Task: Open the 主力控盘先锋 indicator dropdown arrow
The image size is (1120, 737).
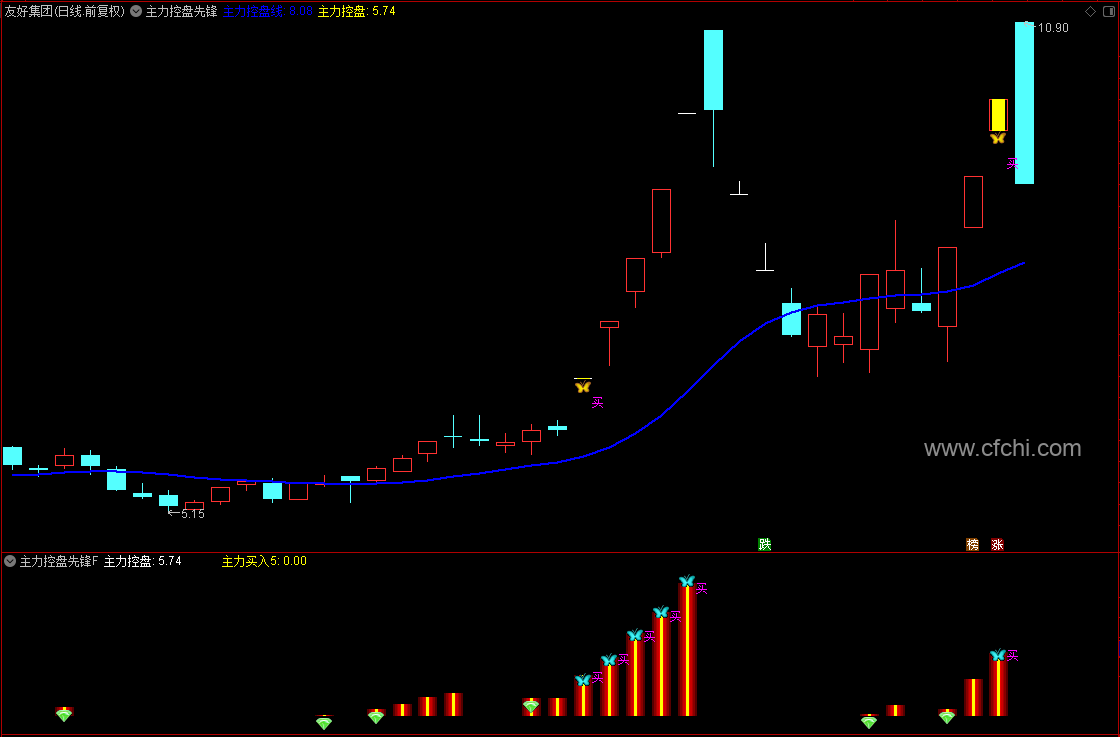Action: (136, 11)
